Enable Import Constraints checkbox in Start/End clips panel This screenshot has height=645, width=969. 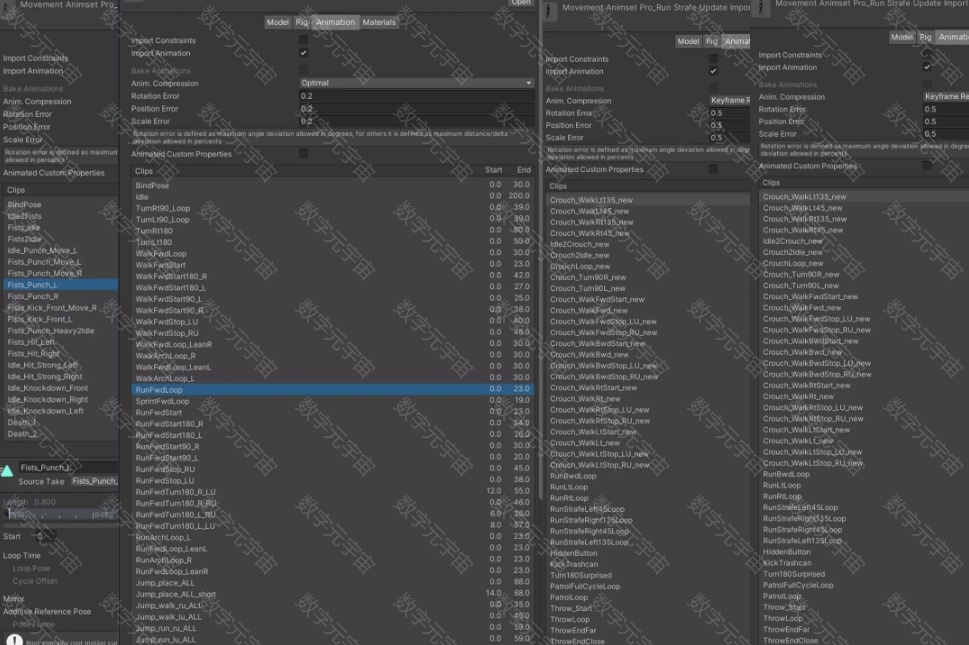pos(303,40)
